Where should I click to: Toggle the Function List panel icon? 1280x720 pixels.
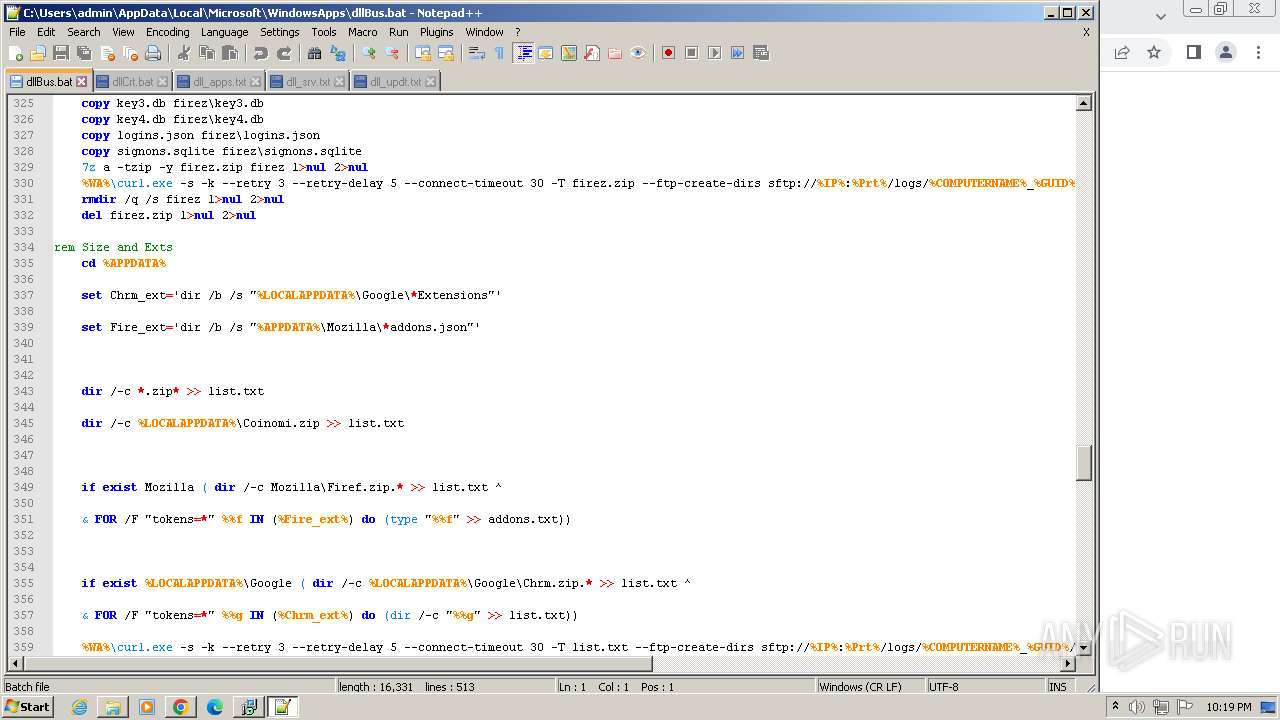[x=592, y=53]
